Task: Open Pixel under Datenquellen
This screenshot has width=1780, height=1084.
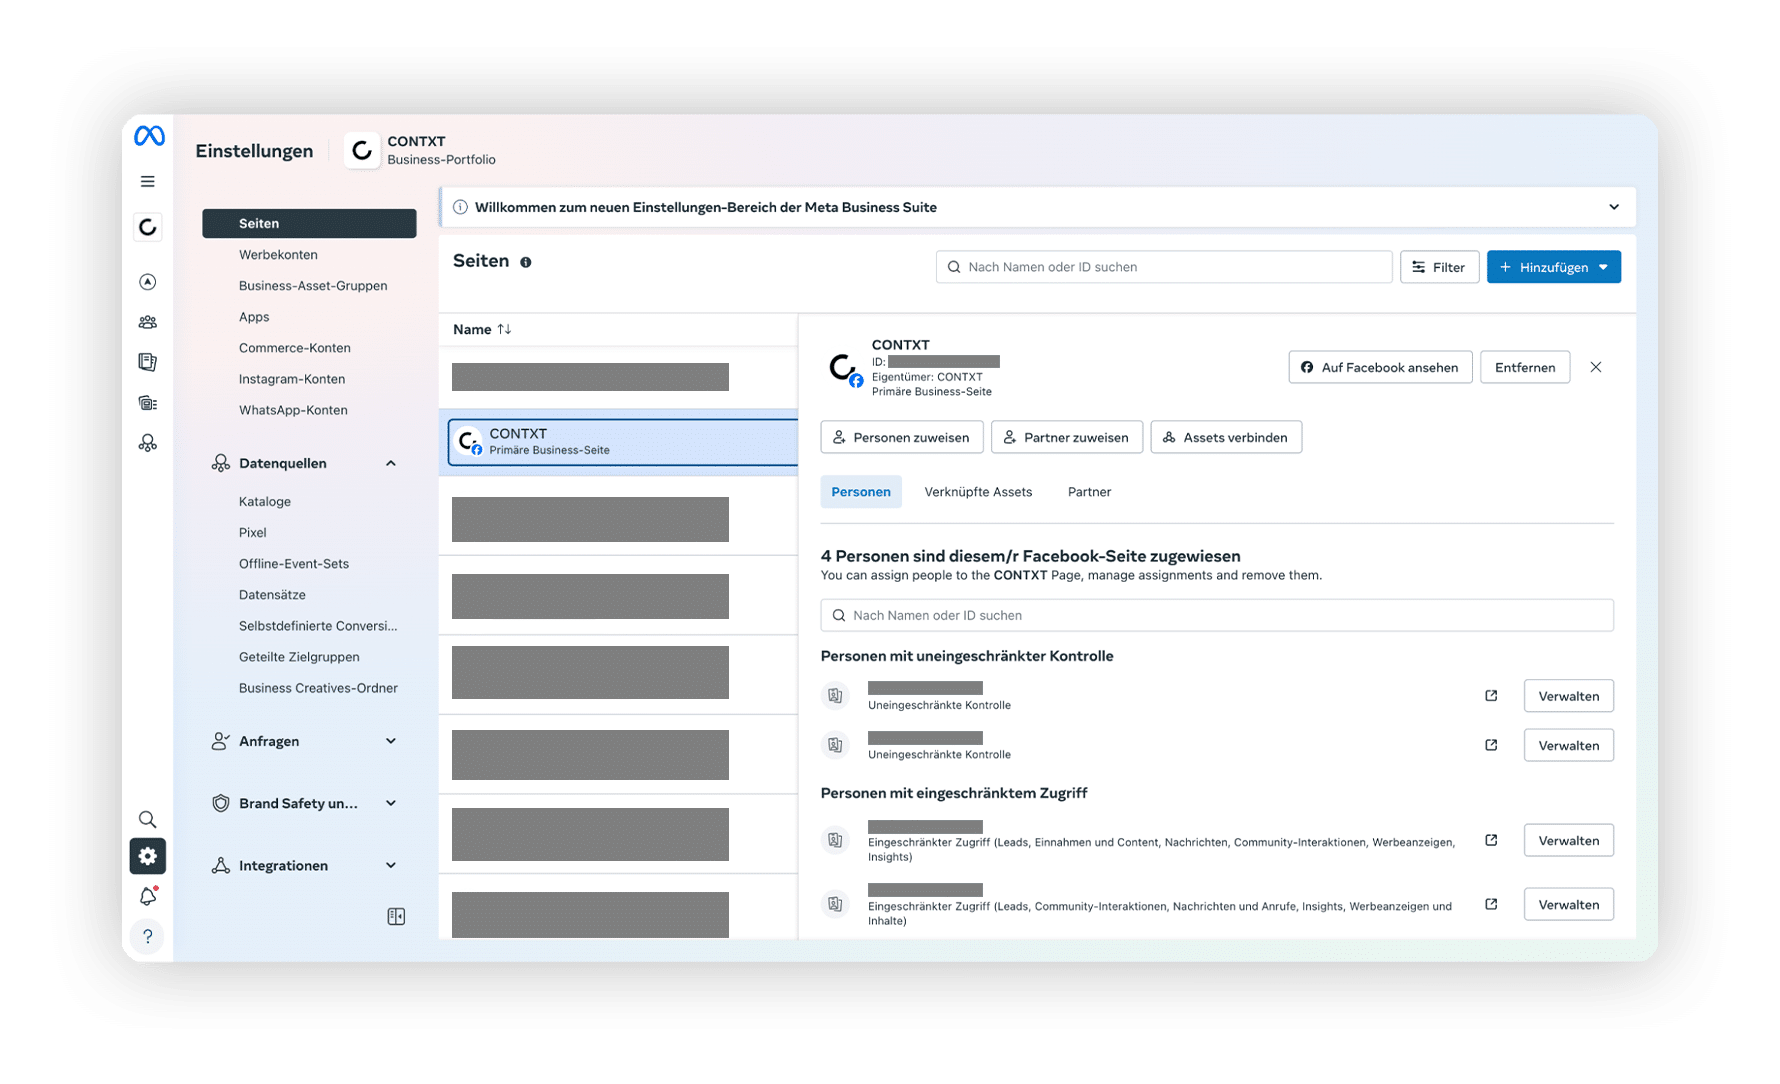Action: tap(253, 533)
